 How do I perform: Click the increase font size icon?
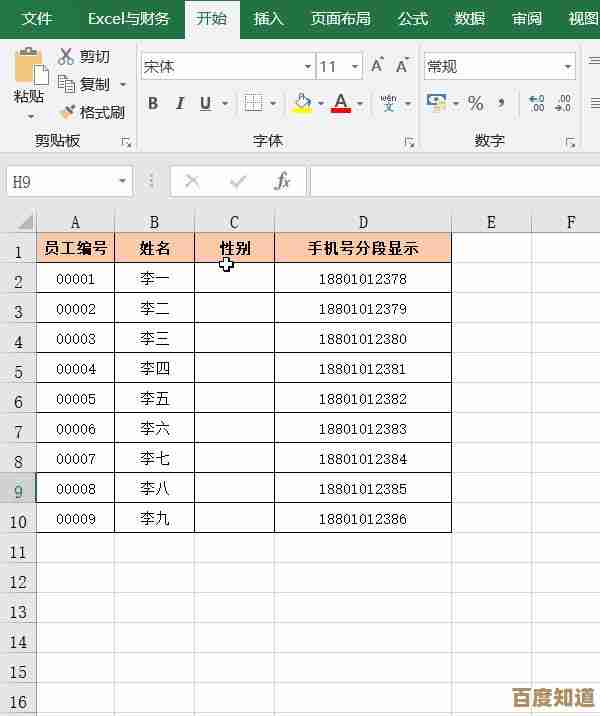(377, 66)
